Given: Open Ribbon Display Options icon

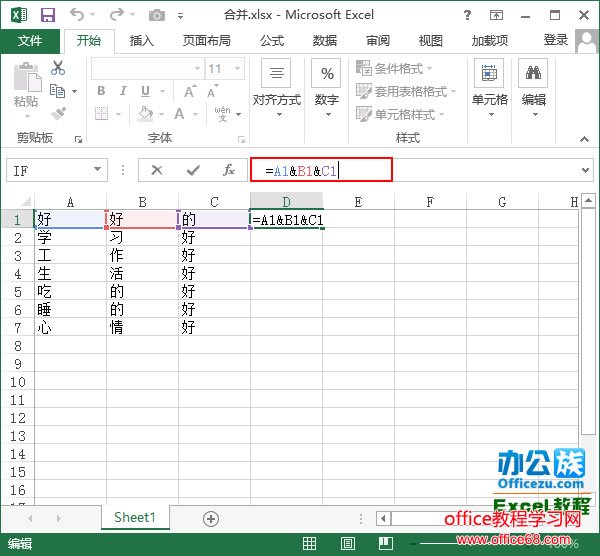Looking at the screenshot, I should pyautogui.click(x=496, y=15).
